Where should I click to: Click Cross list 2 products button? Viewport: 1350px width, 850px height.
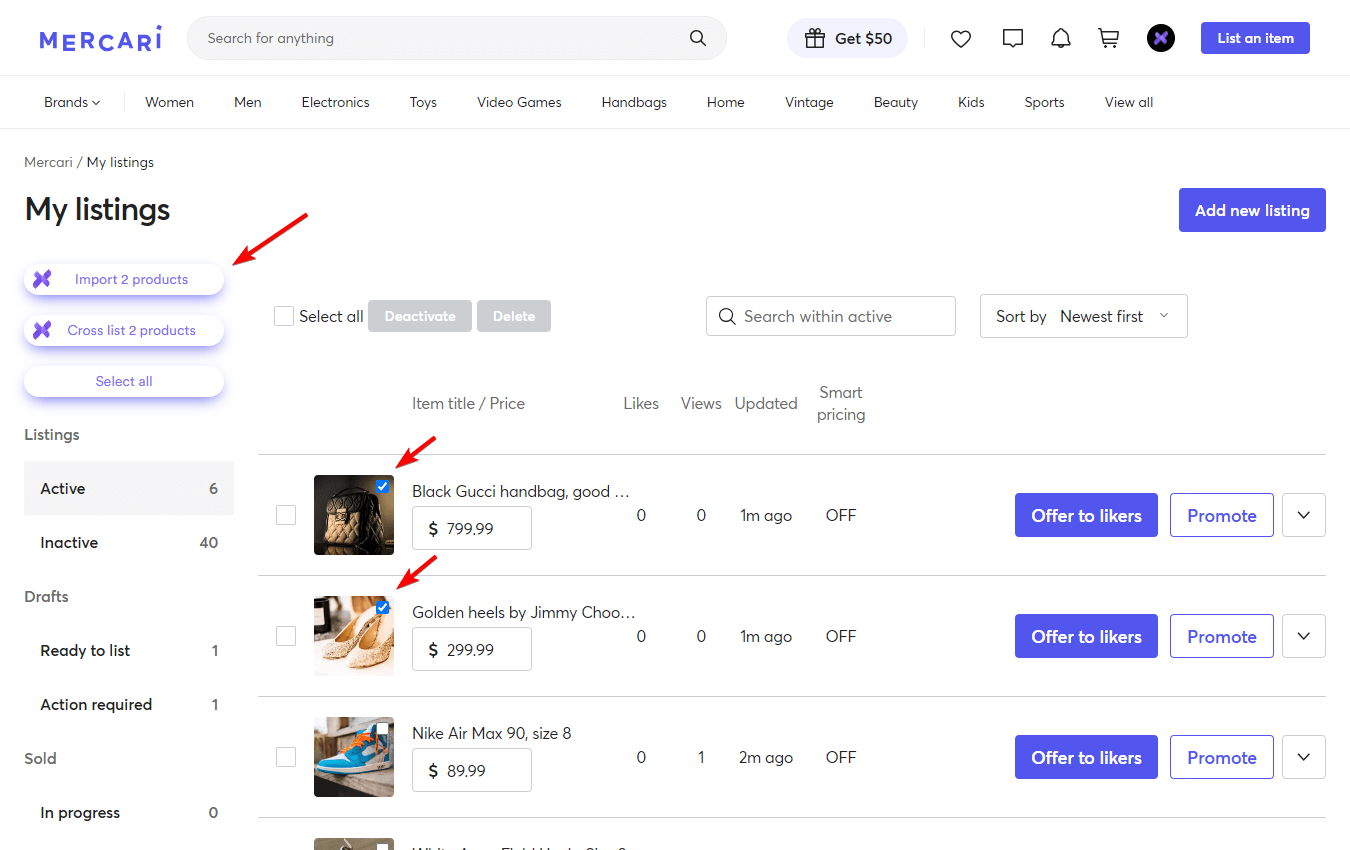pyautogui.click(x=124, y=330)
